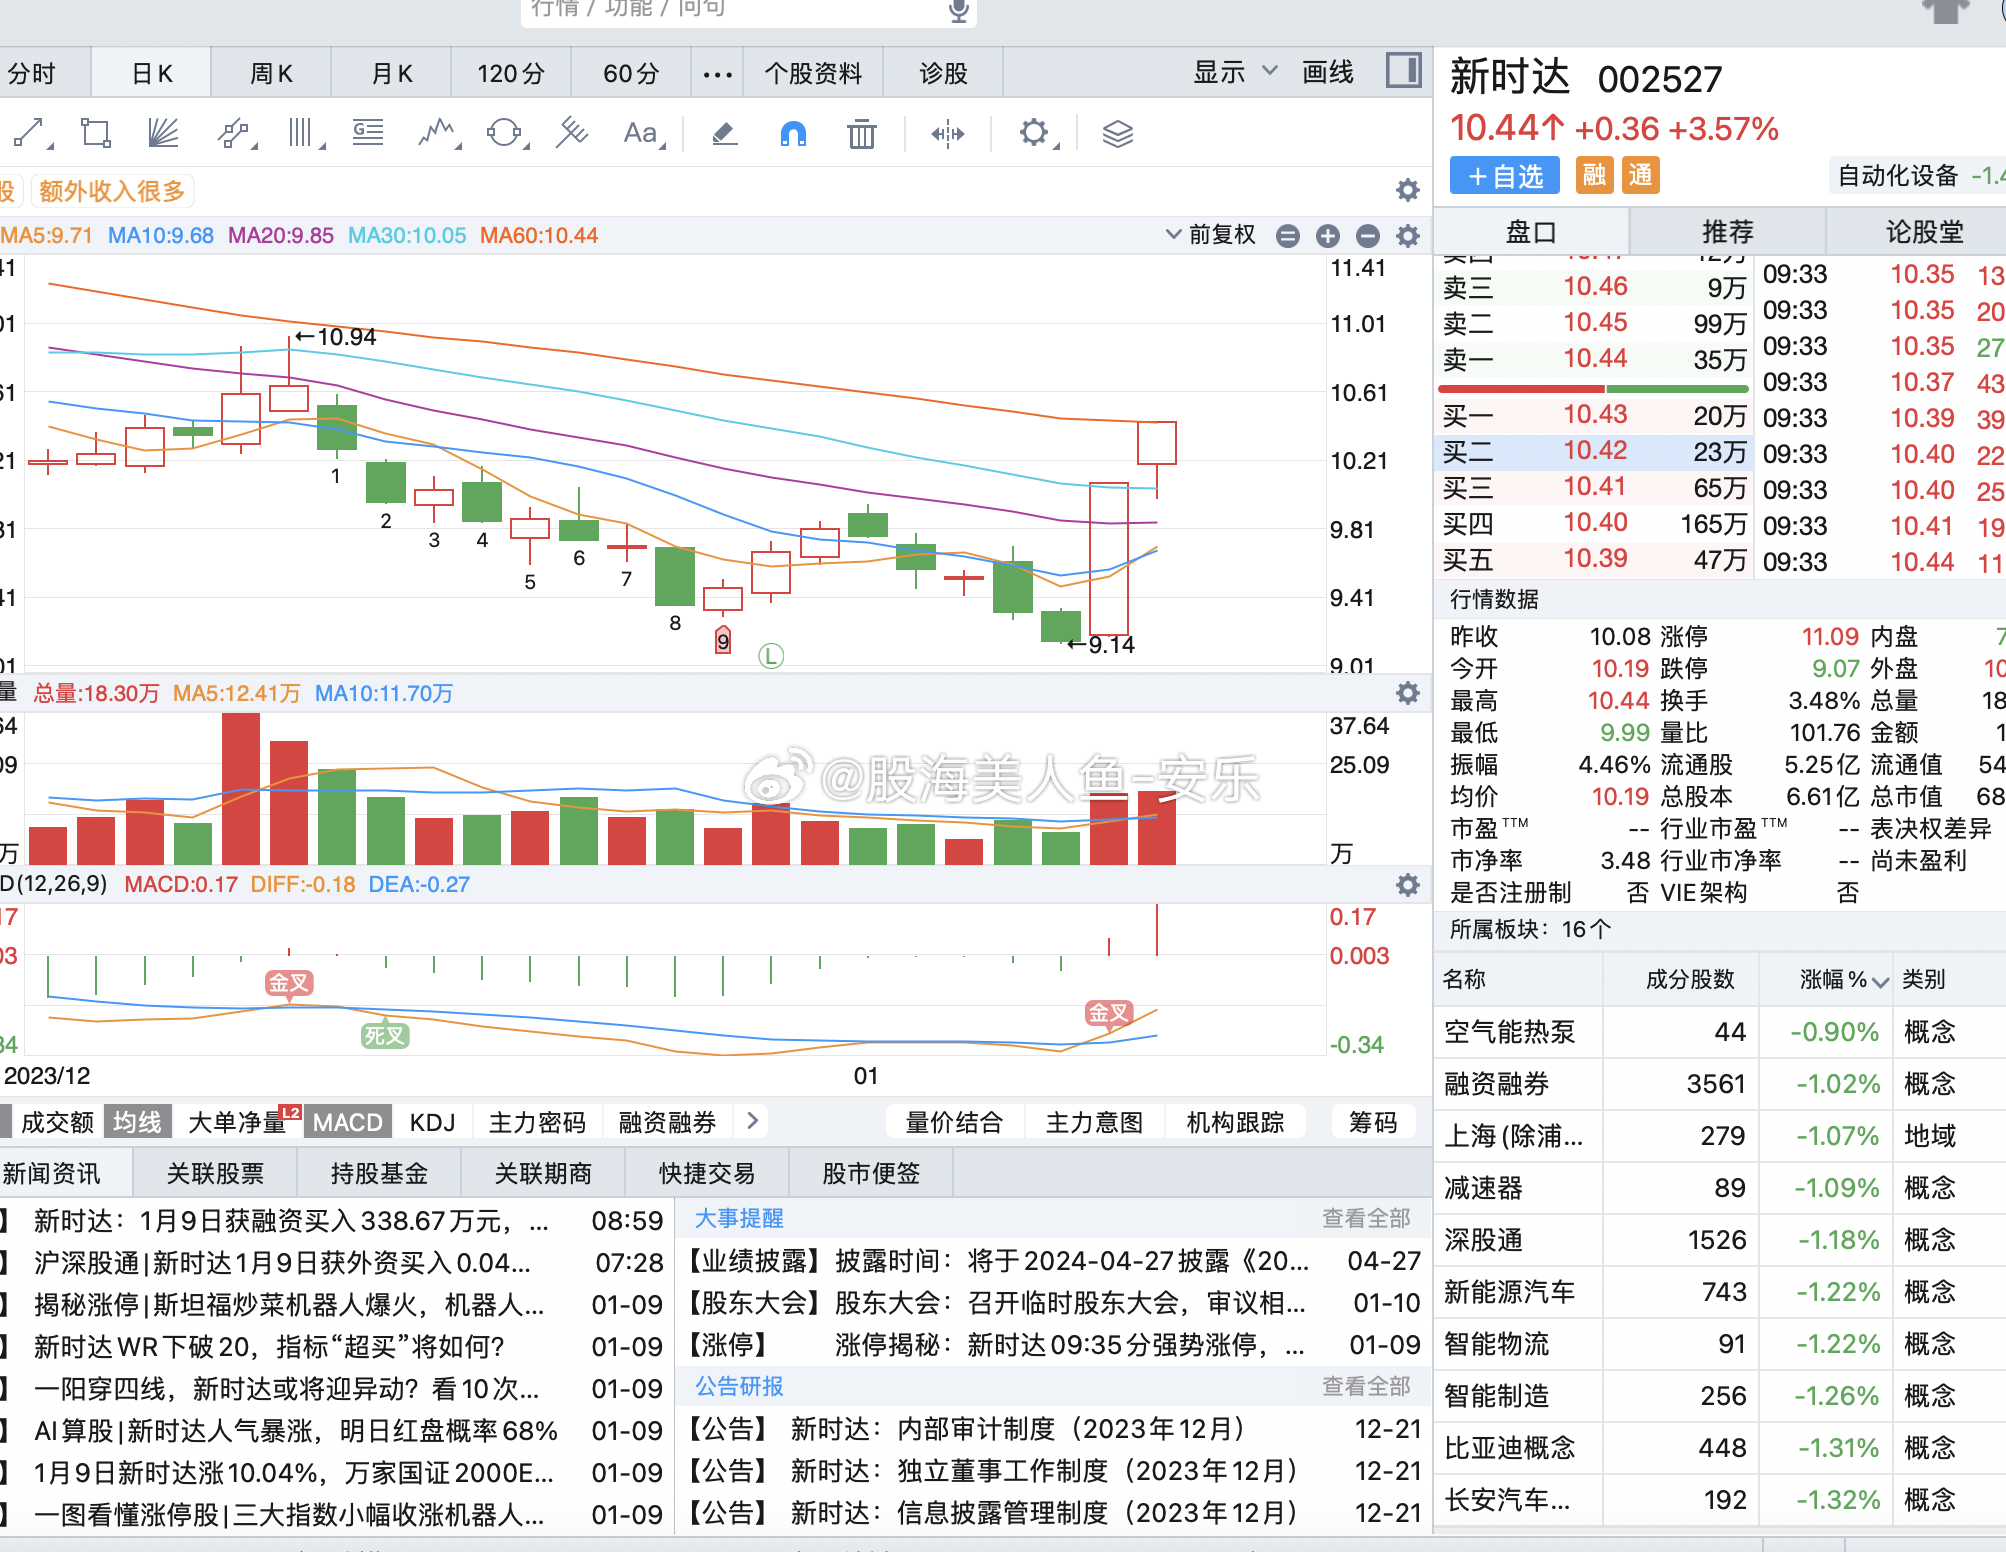
Task: Click the 死叉 marker on MACD
Action: (x=384, y=1035)
